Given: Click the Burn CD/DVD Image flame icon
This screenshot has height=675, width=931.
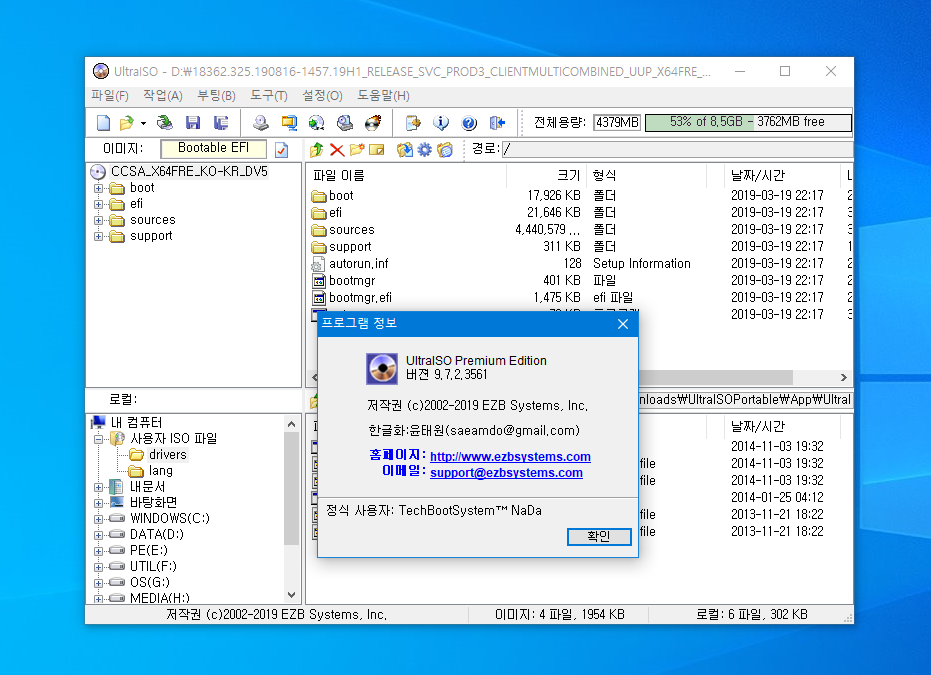Looking at the screenshot, I should click(373, 122).
